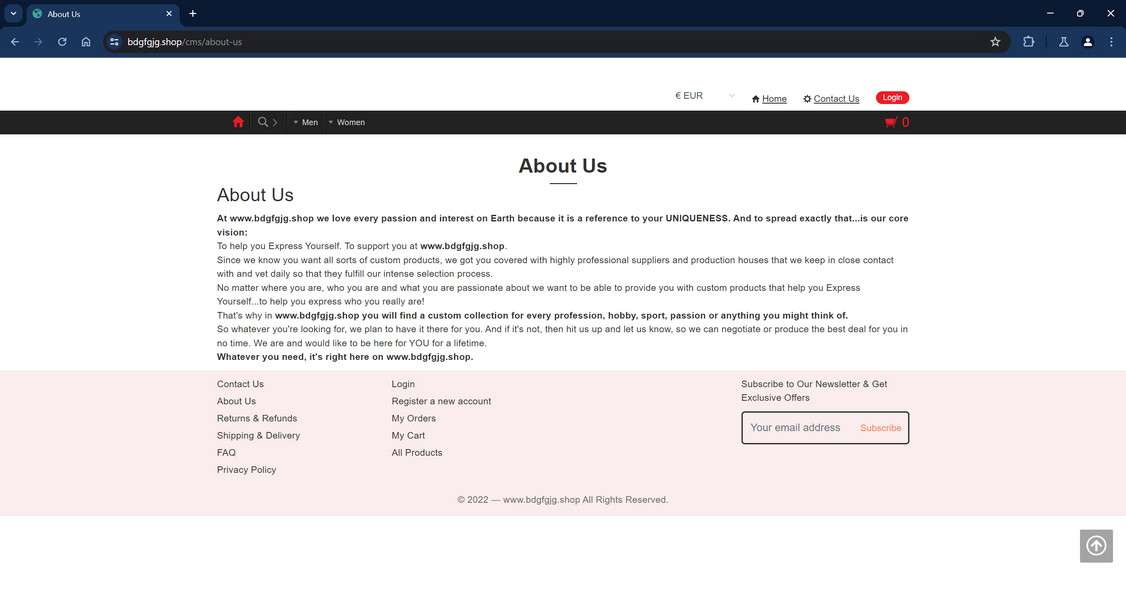
Task: Open the footer About Us link
Action: pyautogui.click(x=236, y=402)
